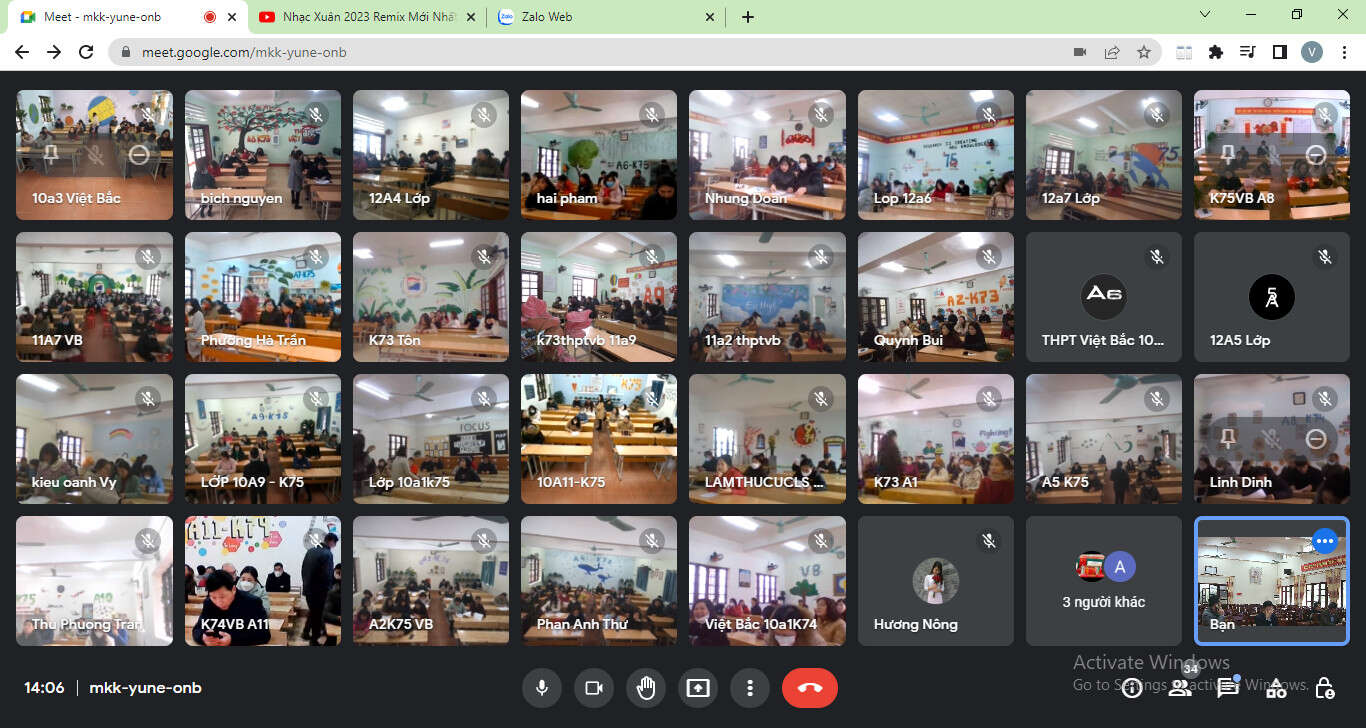This screenshot has height=728, width=1366.
Task: Click the 10A11-K75 video tile
Action: click(599, 439)
